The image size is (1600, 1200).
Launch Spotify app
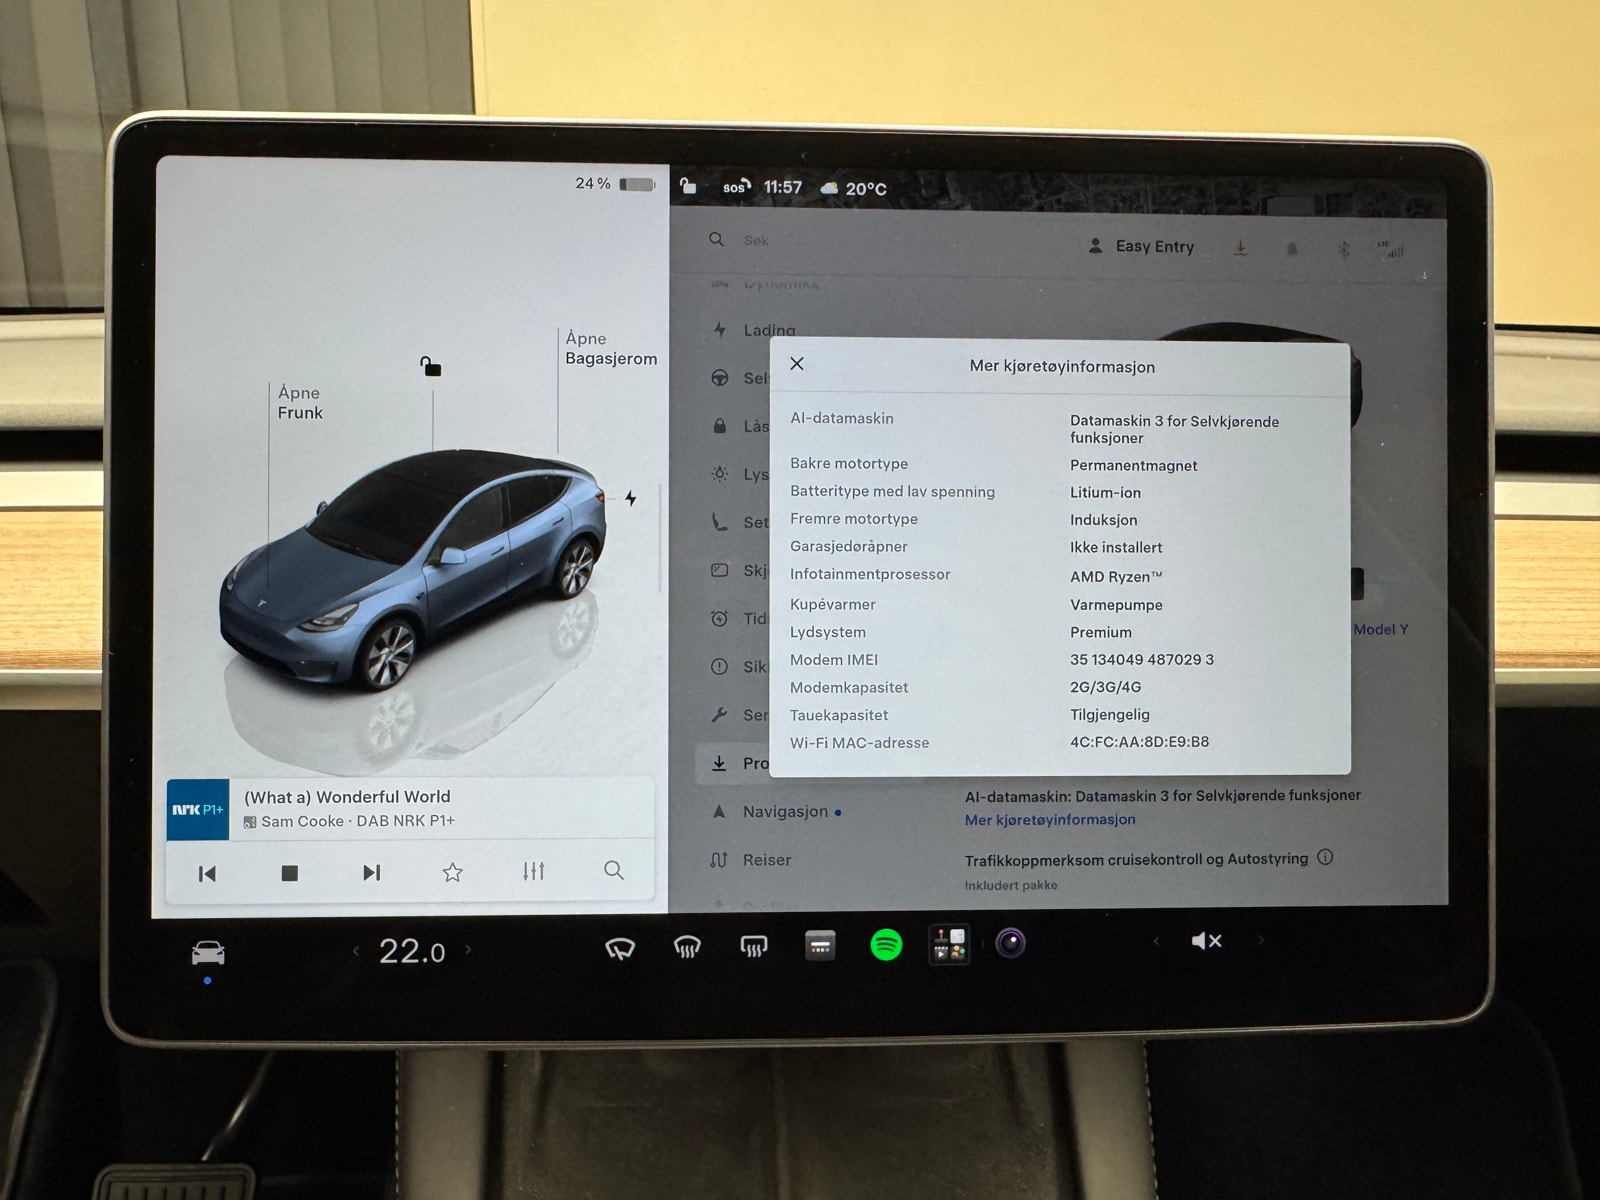pyautogui.click(x=886, y=944)
